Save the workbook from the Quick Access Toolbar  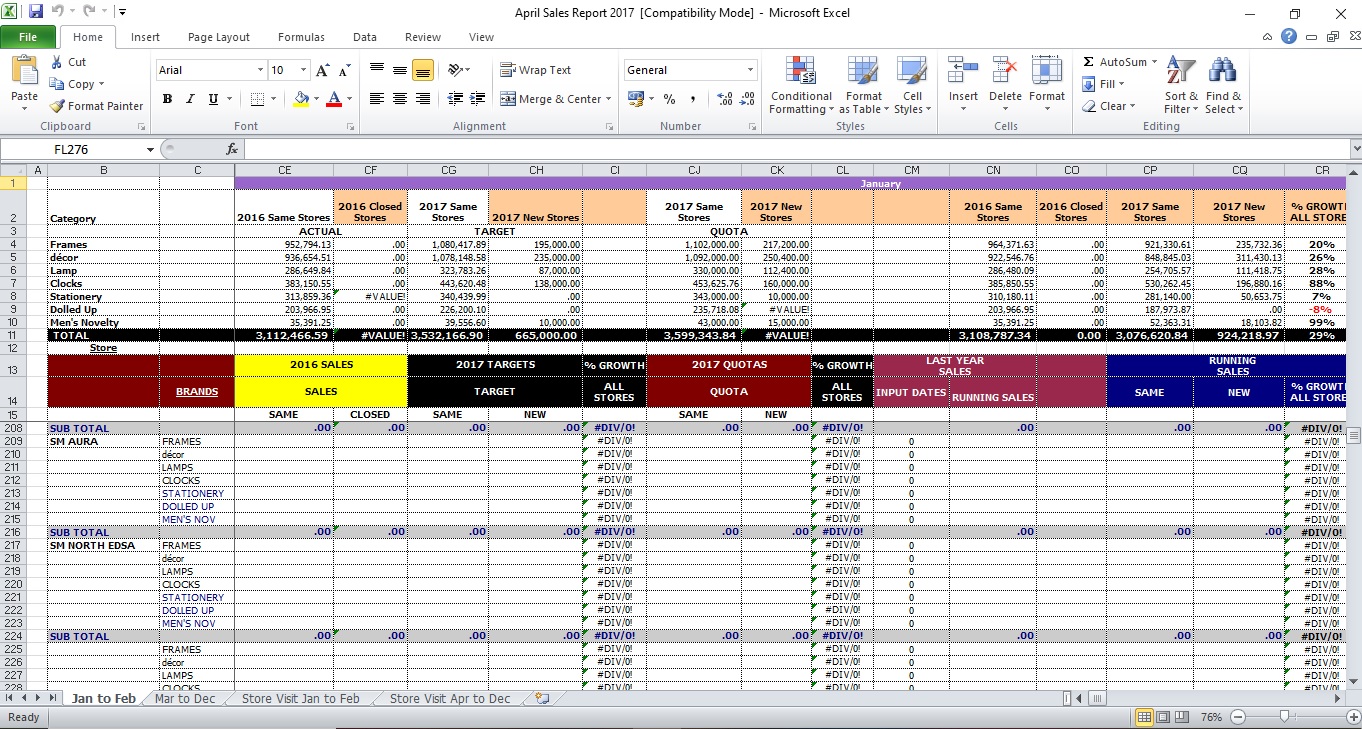(36, 13)
